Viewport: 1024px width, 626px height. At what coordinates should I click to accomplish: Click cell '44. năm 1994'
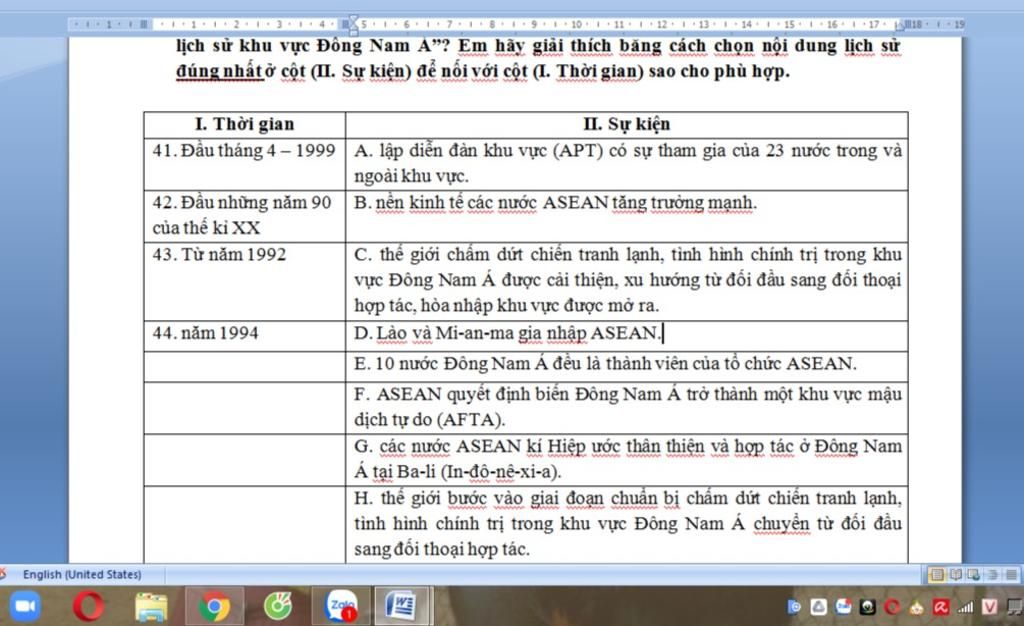click(245, 336)
